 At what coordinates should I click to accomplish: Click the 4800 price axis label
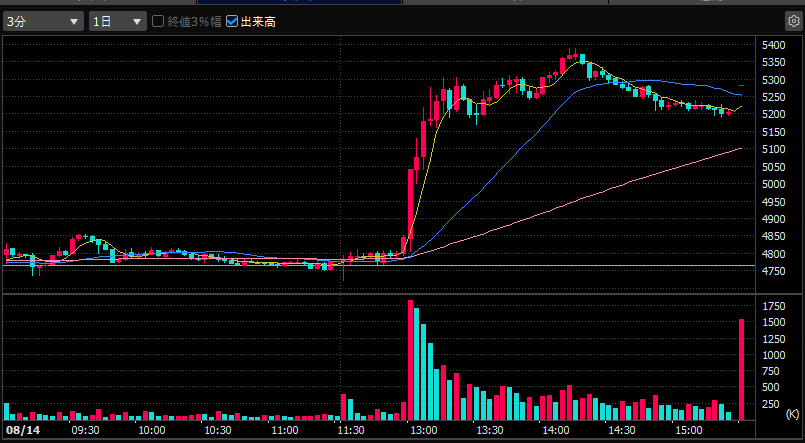click(773, 254)
